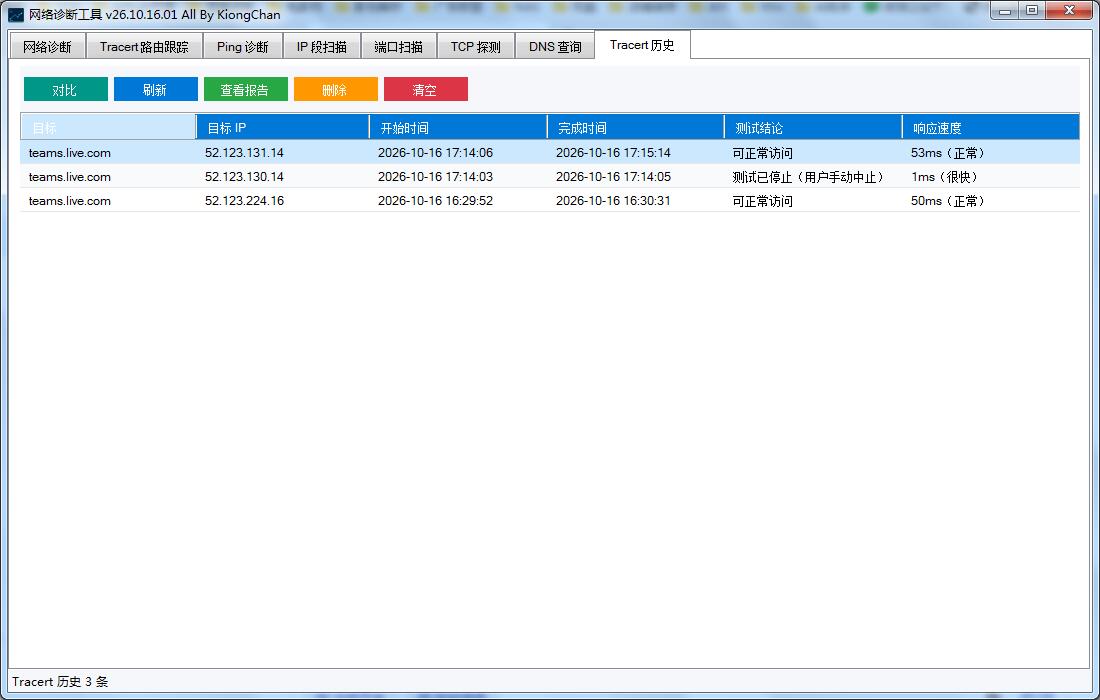Click the app icon in the title bar

15,14
